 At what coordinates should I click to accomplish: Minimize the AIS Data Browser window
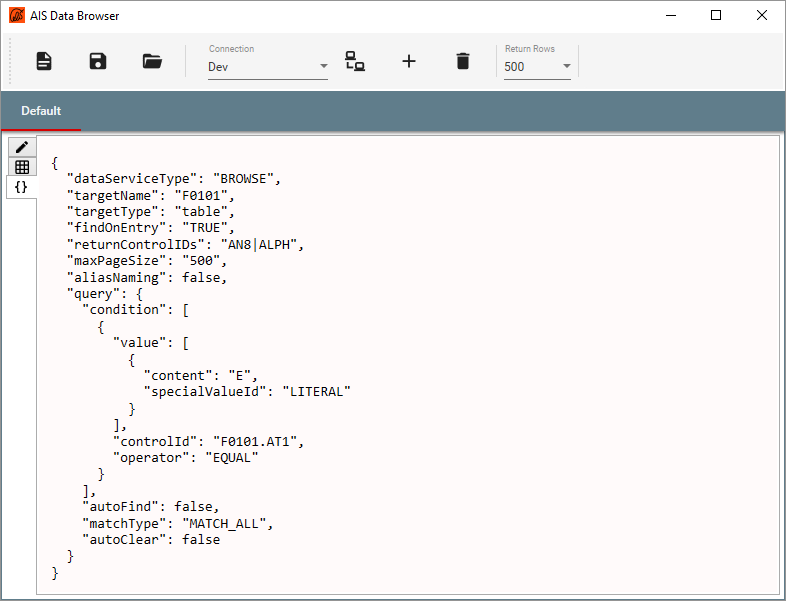pyautogui.click(x=670, y=15)
